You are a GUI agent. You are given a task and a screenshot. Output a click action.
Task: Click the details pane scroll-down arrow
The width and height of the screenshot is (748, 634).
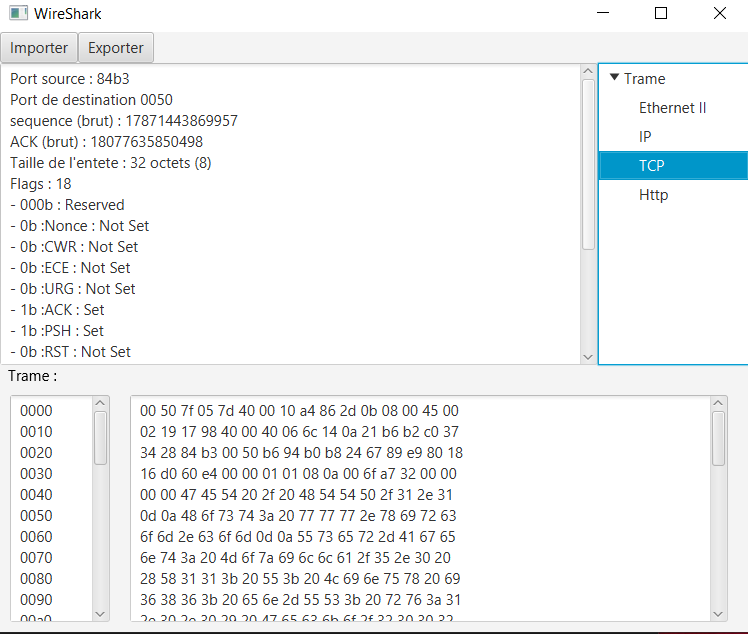click(x=588, y=357)
